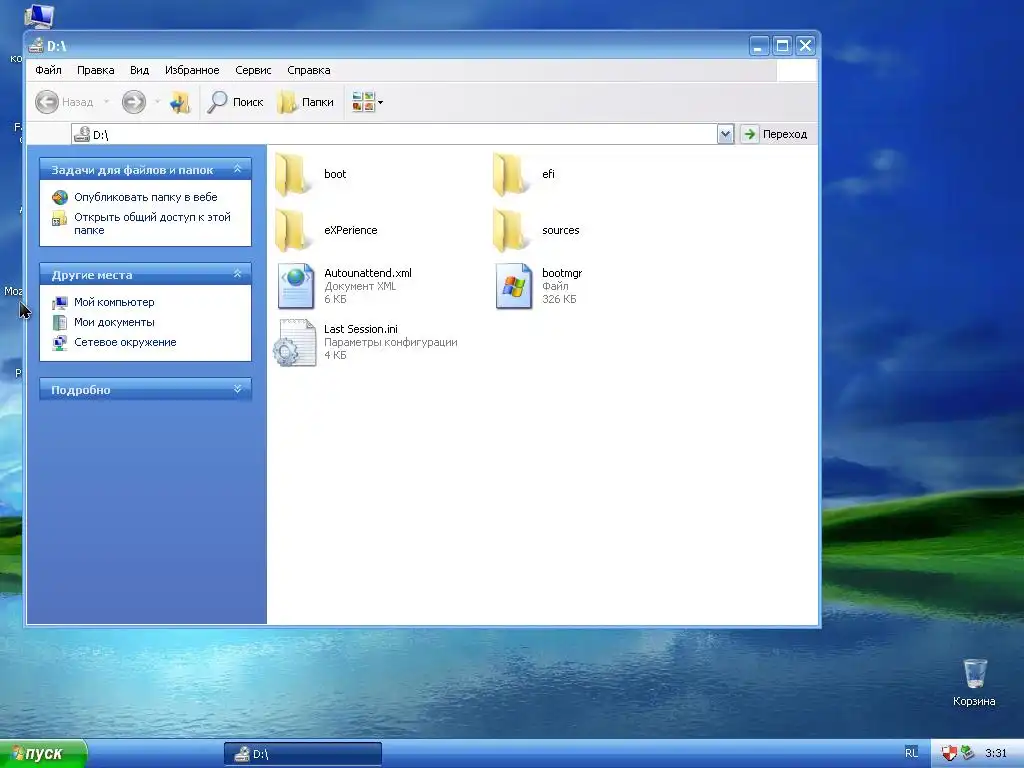The image size is (1024, 768).
Task: Click the drive icon in address bar
Action: (82, 134)
